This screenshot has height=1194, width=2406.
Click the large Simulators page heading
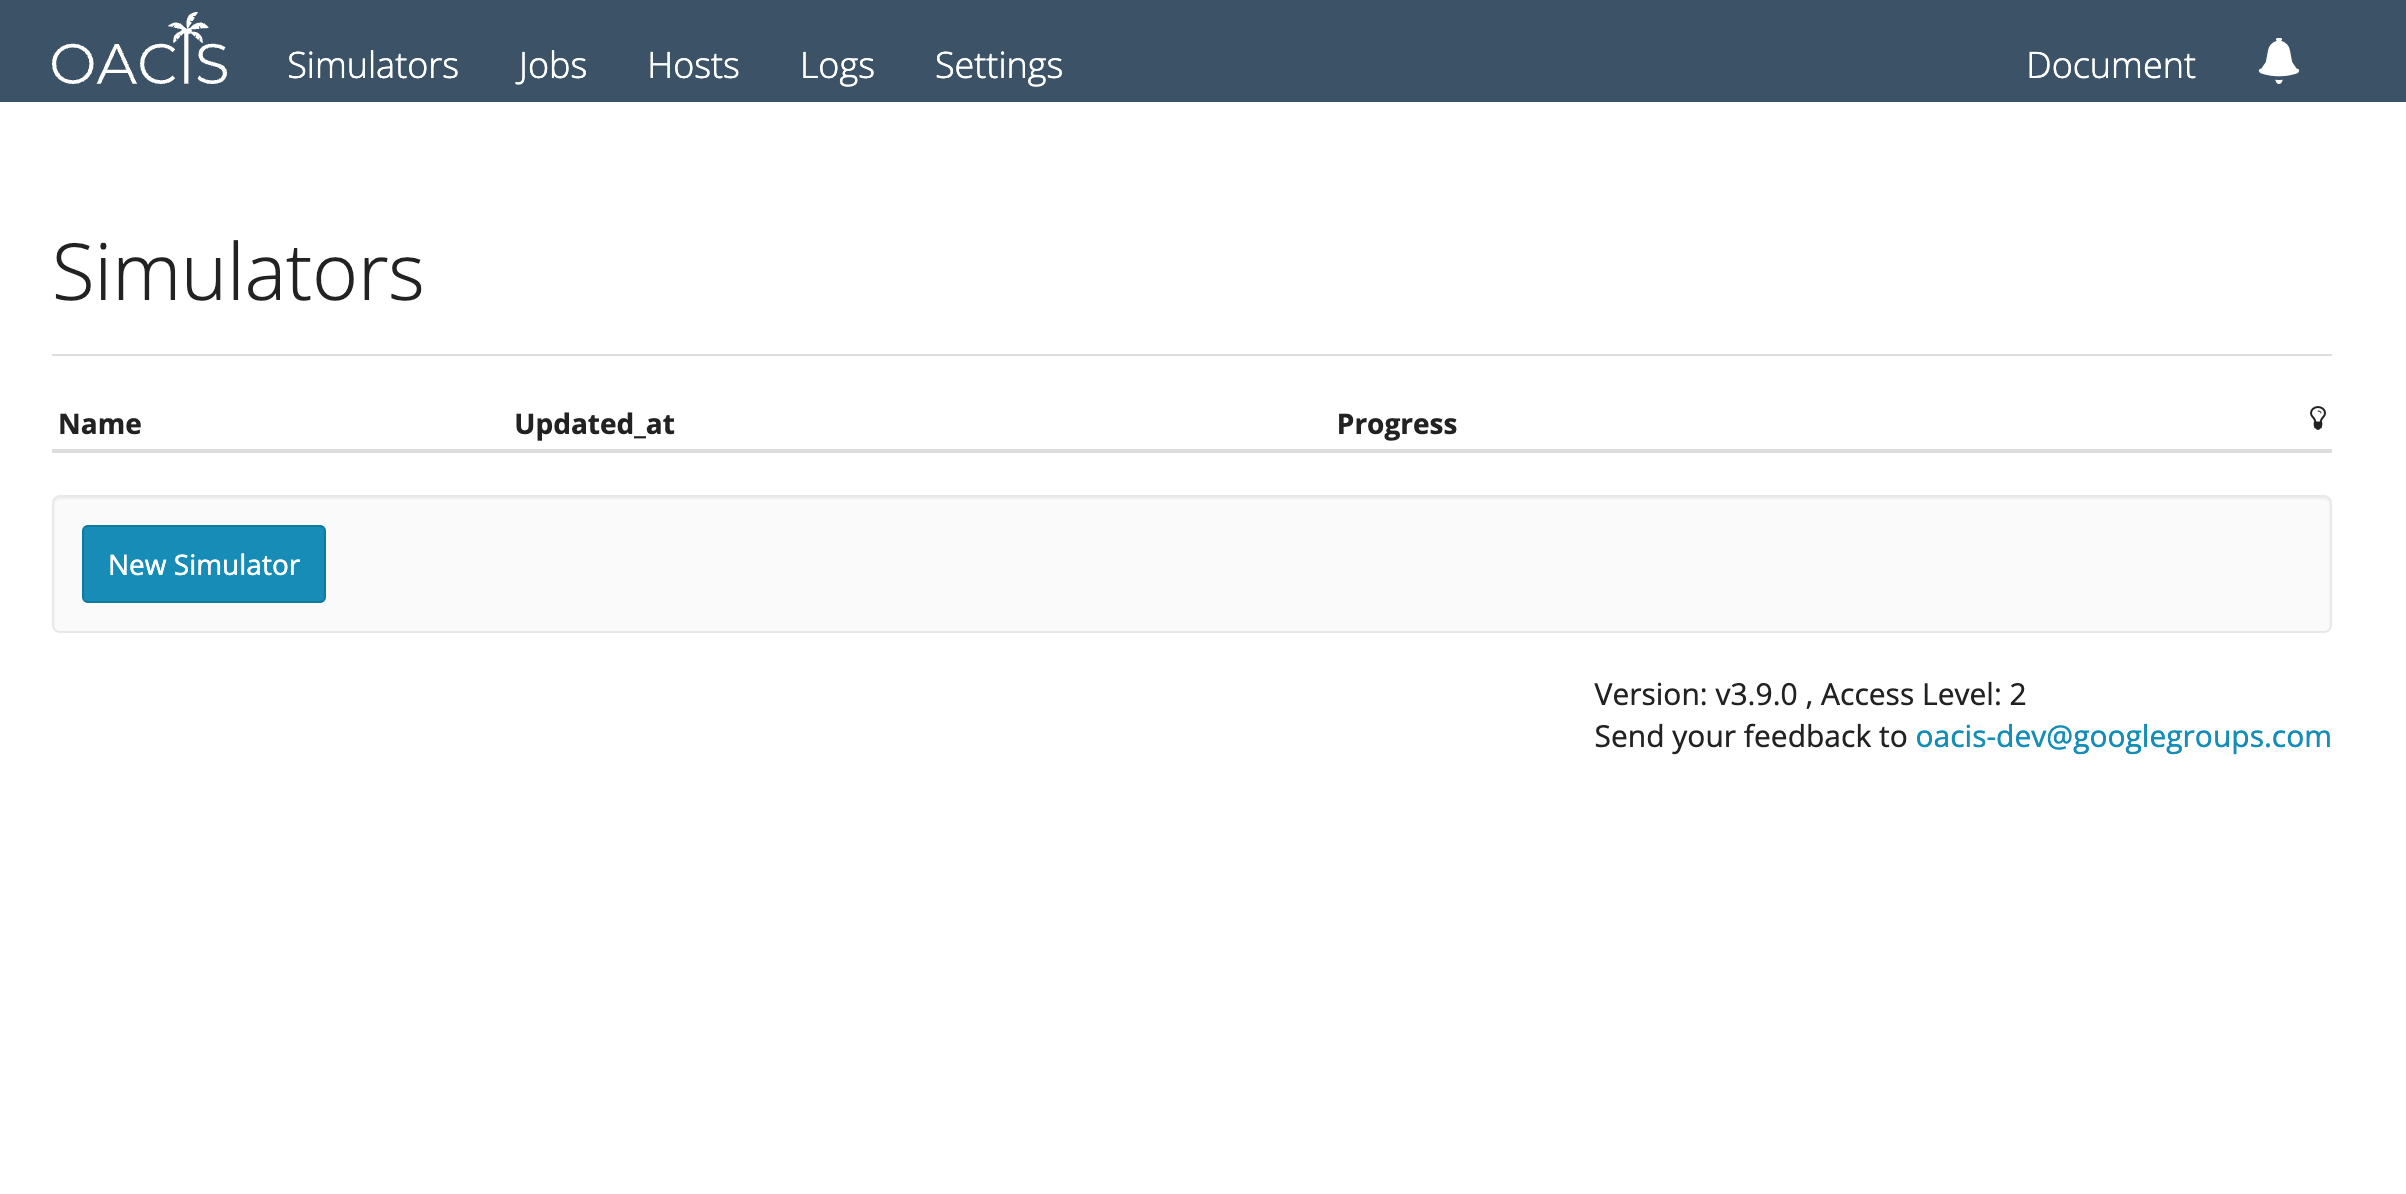(x=238, y=272)
